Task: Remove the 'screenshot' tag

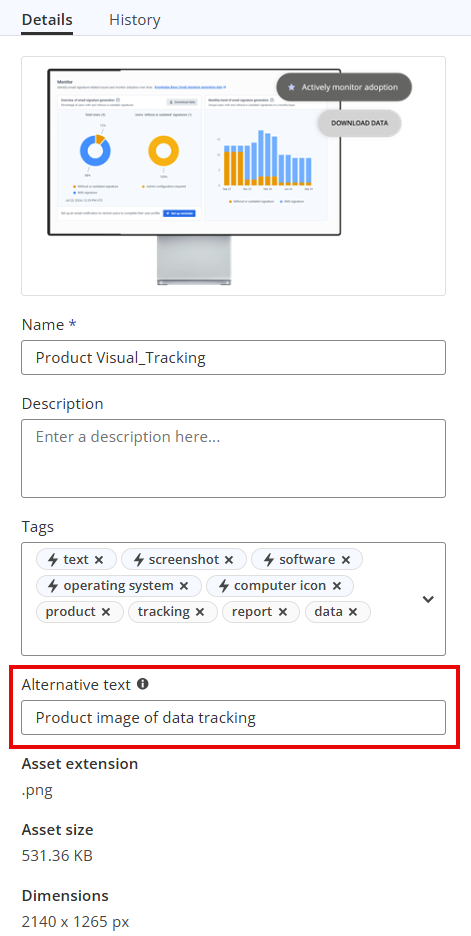Action: click(x=229, y=560)
